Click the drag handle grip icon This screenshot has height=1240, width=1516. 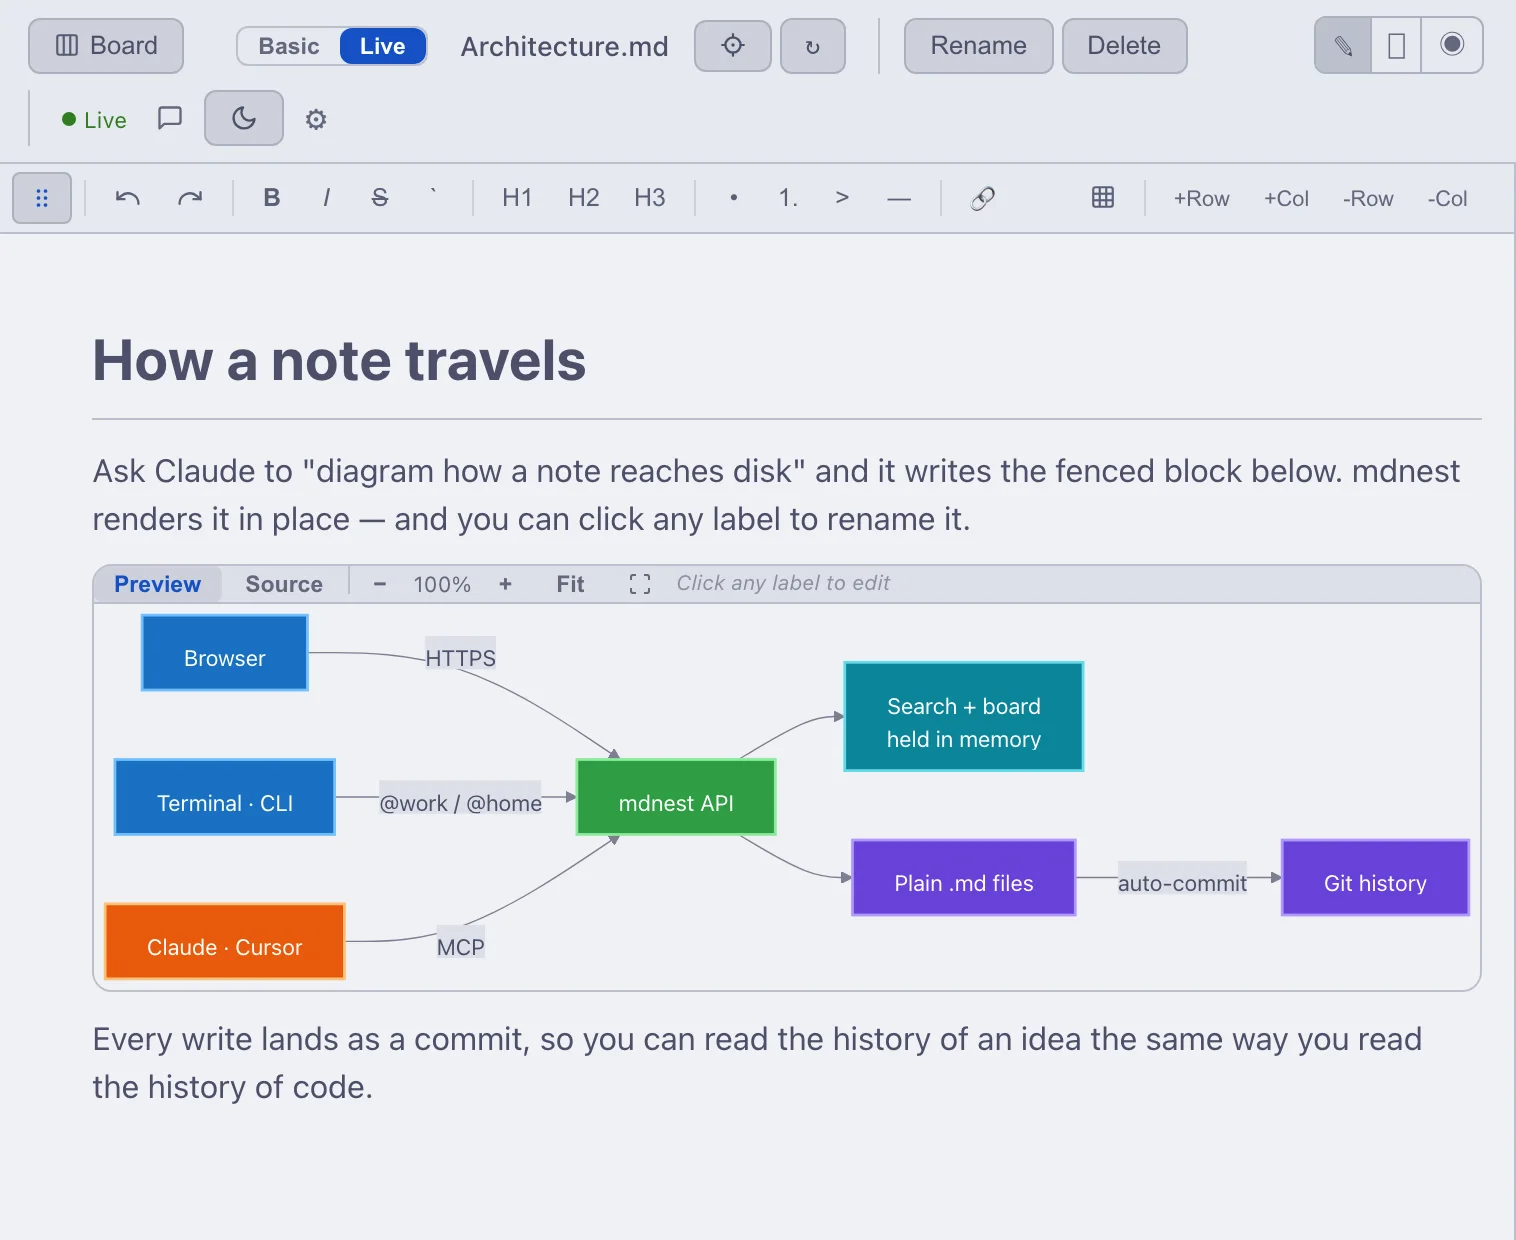42,198
